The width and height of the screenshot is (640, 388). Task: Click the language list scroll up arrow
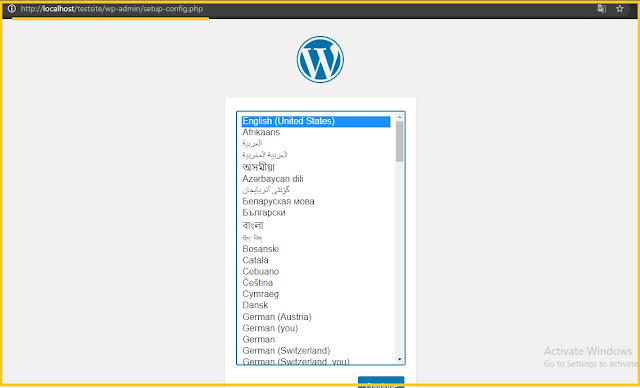(399, 117)
